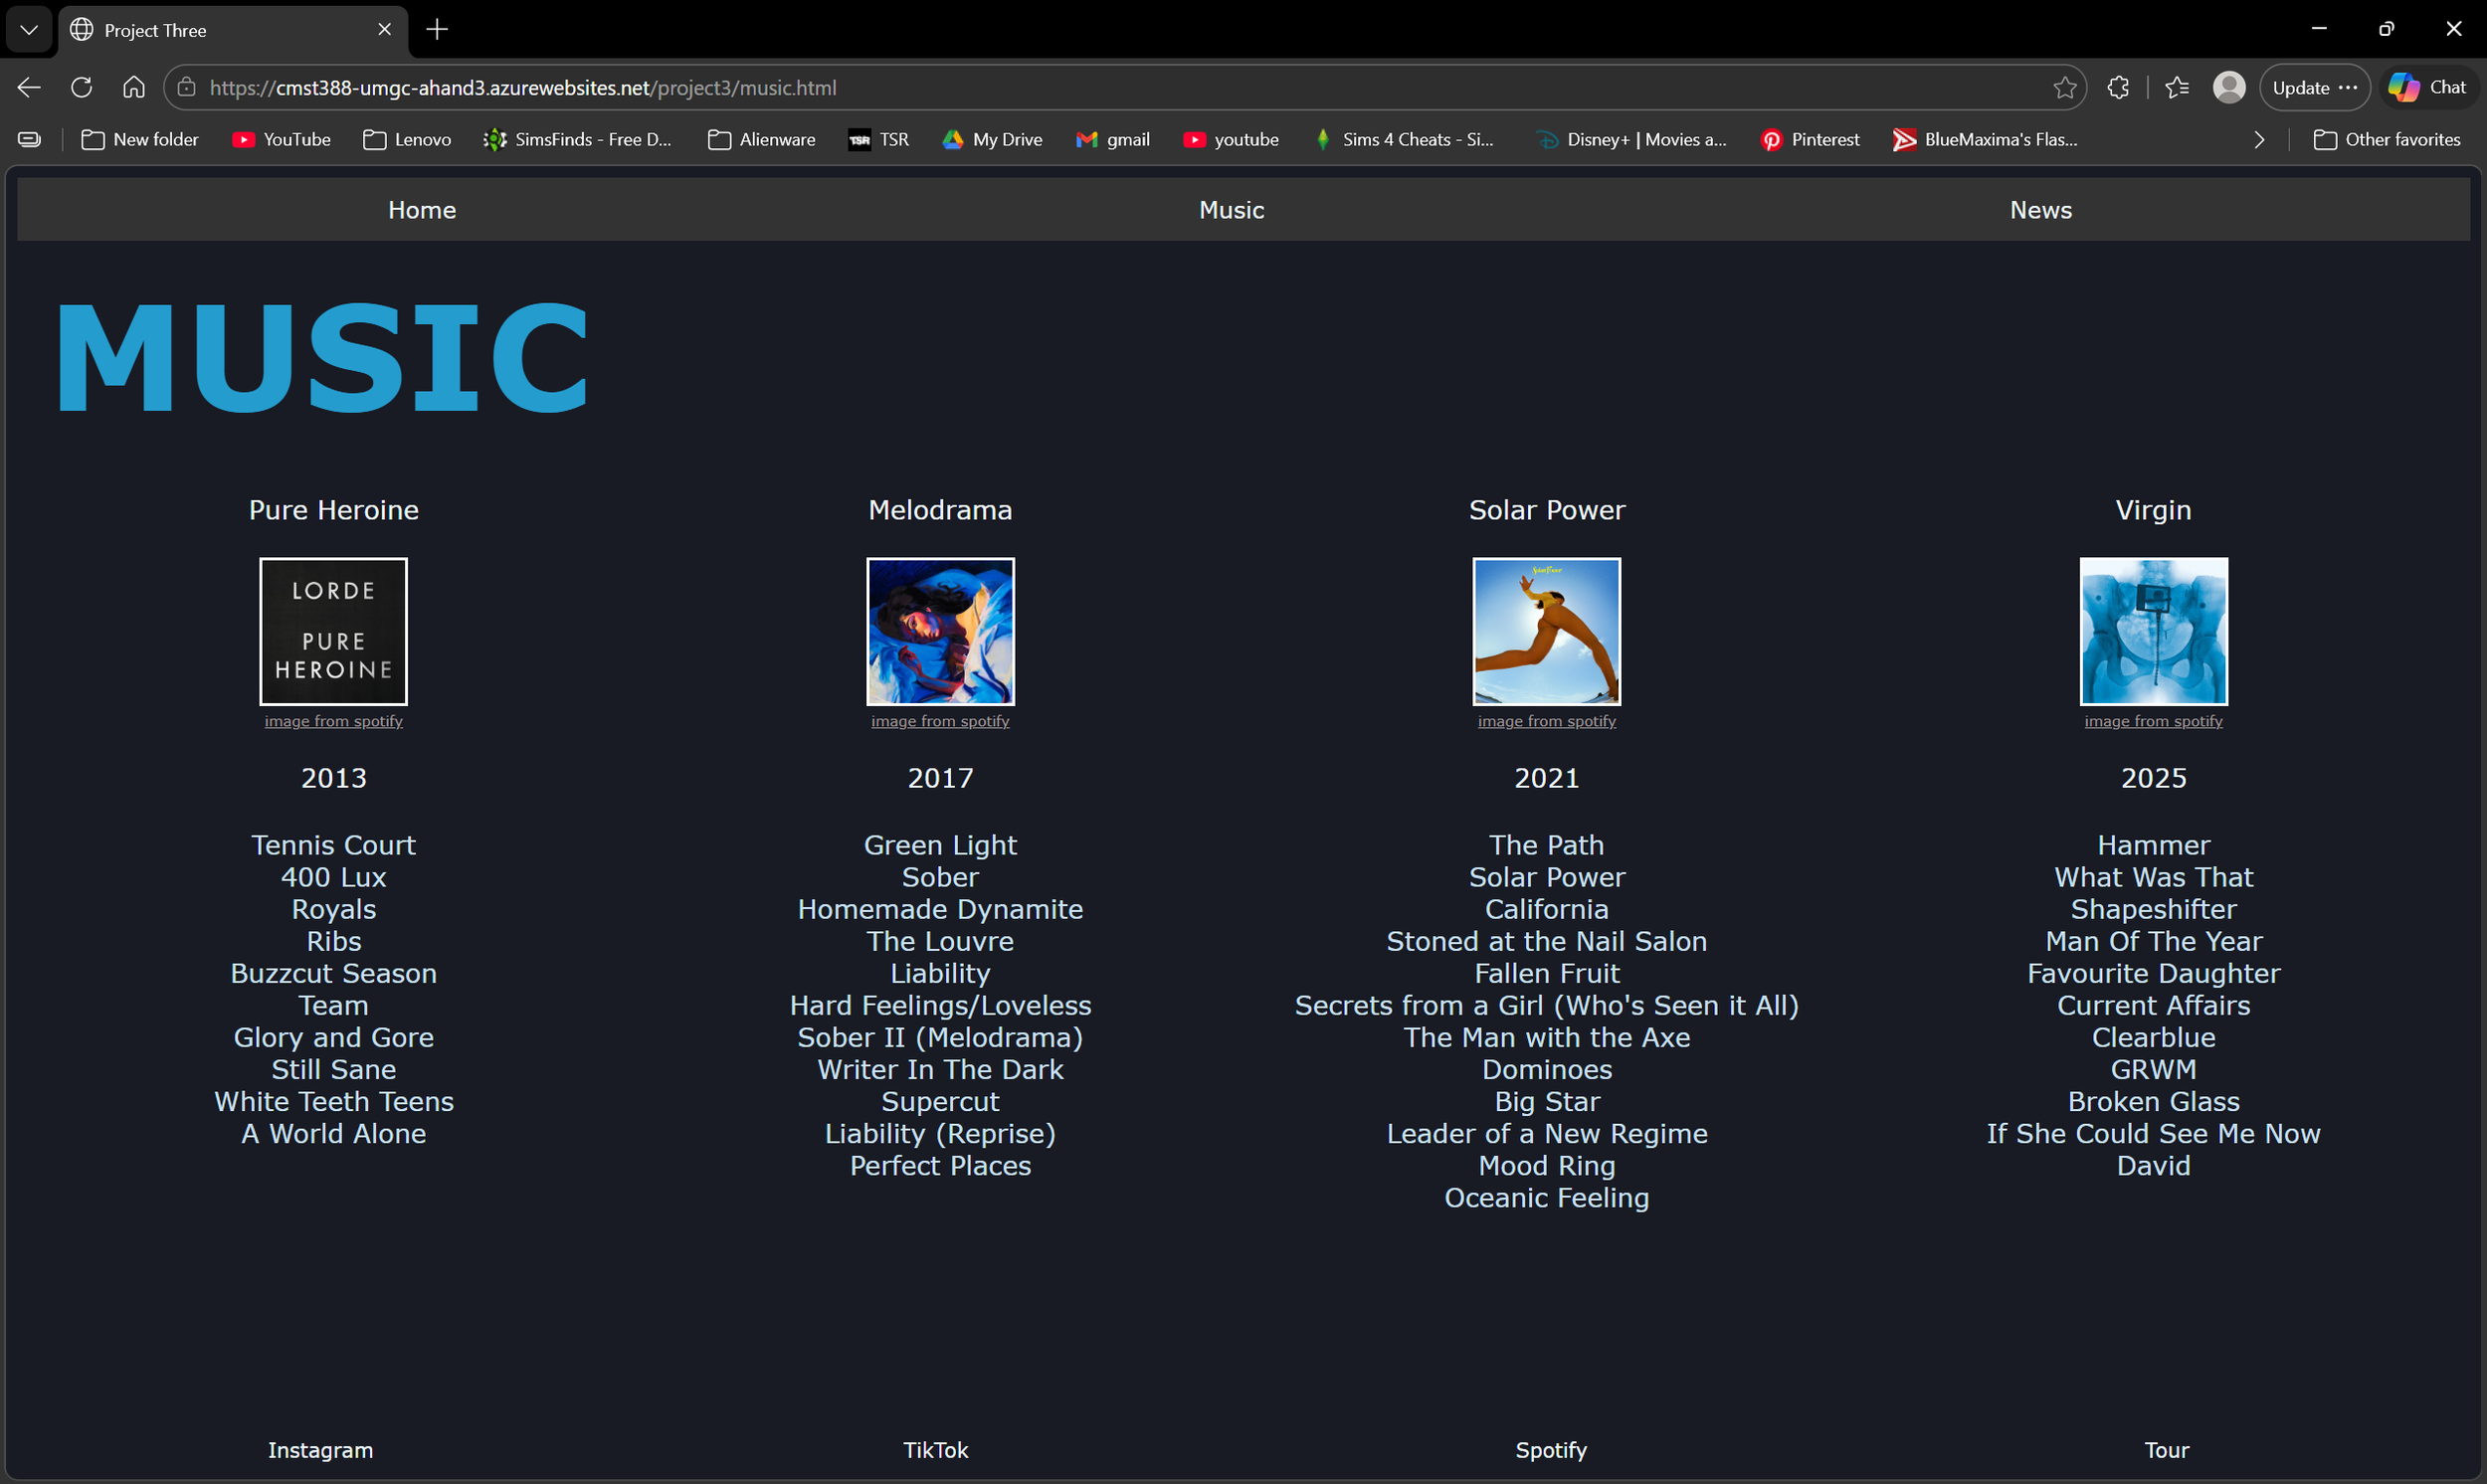2487x1484 pixels.
Task: Open the Sims 4 Cheats bookmark
Action: 1405,139
